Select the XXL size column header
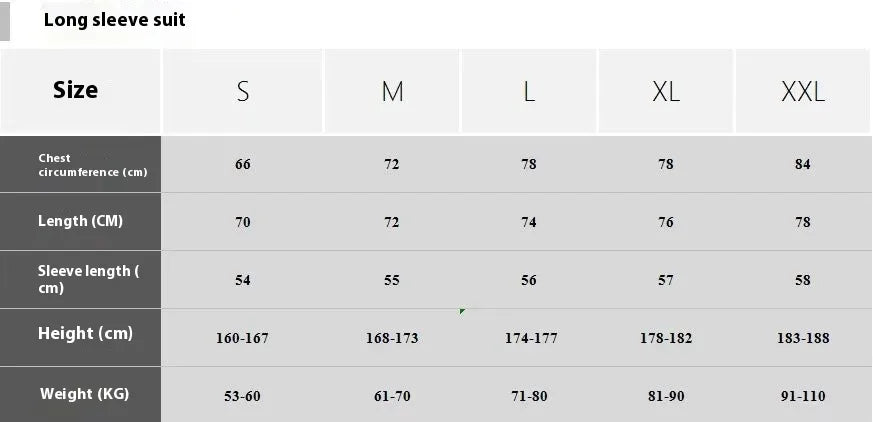 click(803, 92)
